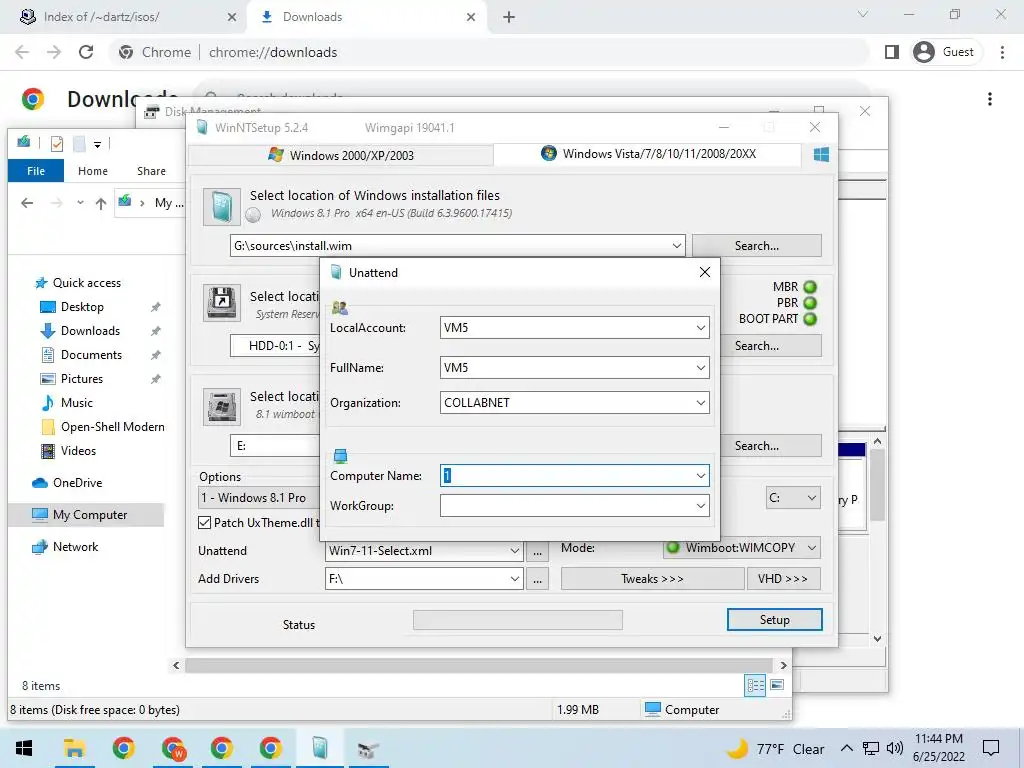The height and width of the screenshot is (768, 1024).
Task: Click the computer icon above Computer Name
Action: (340, 455)
